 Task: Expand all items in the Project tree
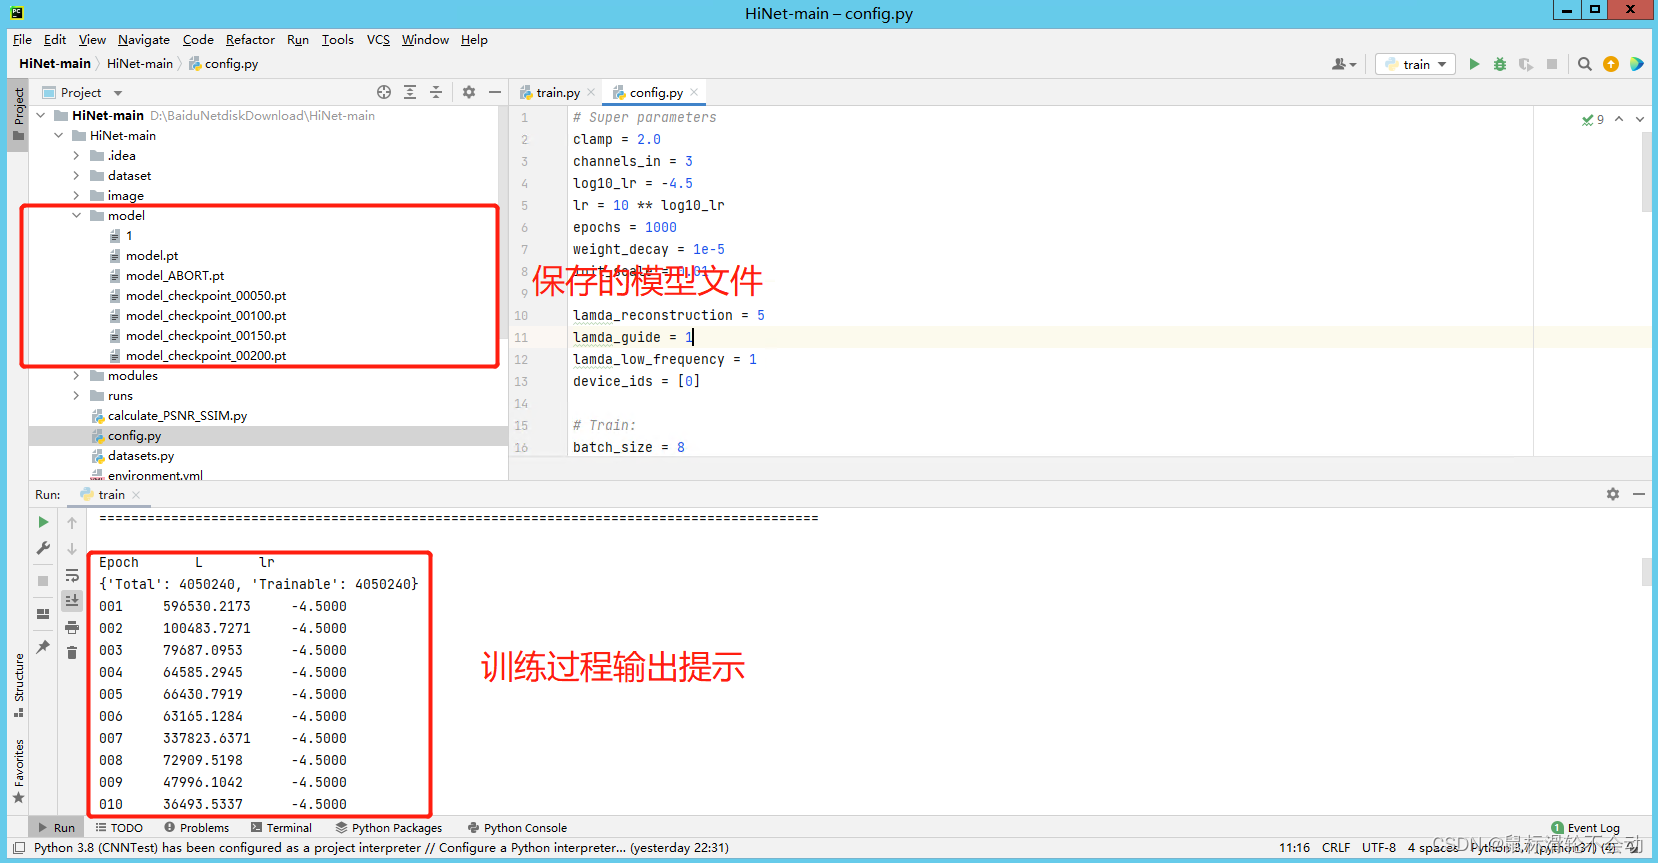coord(410,92)
